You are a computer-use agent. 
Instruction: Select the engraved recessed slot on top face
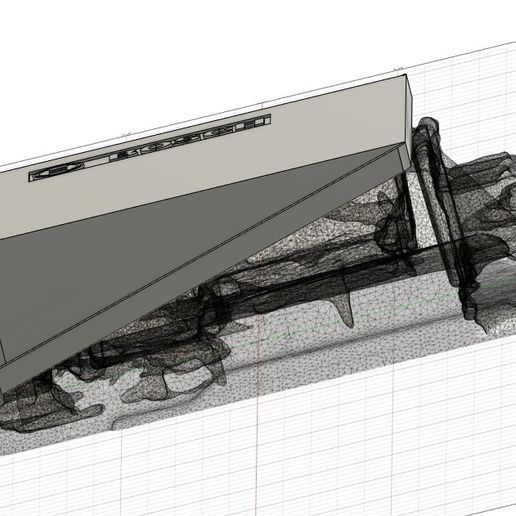tap(150, 148)
